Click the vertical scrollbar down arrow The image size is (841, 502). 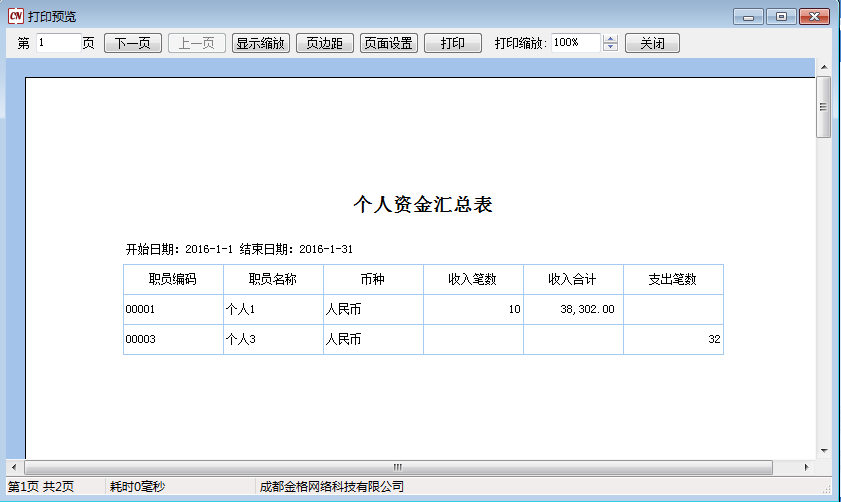[824, 451]
